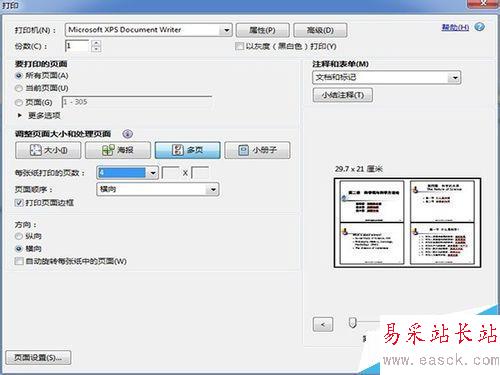Choose the 海报 poster mode
Image resolution: width=500 pixels, height=375 pixels.
[x=118, y=150]
